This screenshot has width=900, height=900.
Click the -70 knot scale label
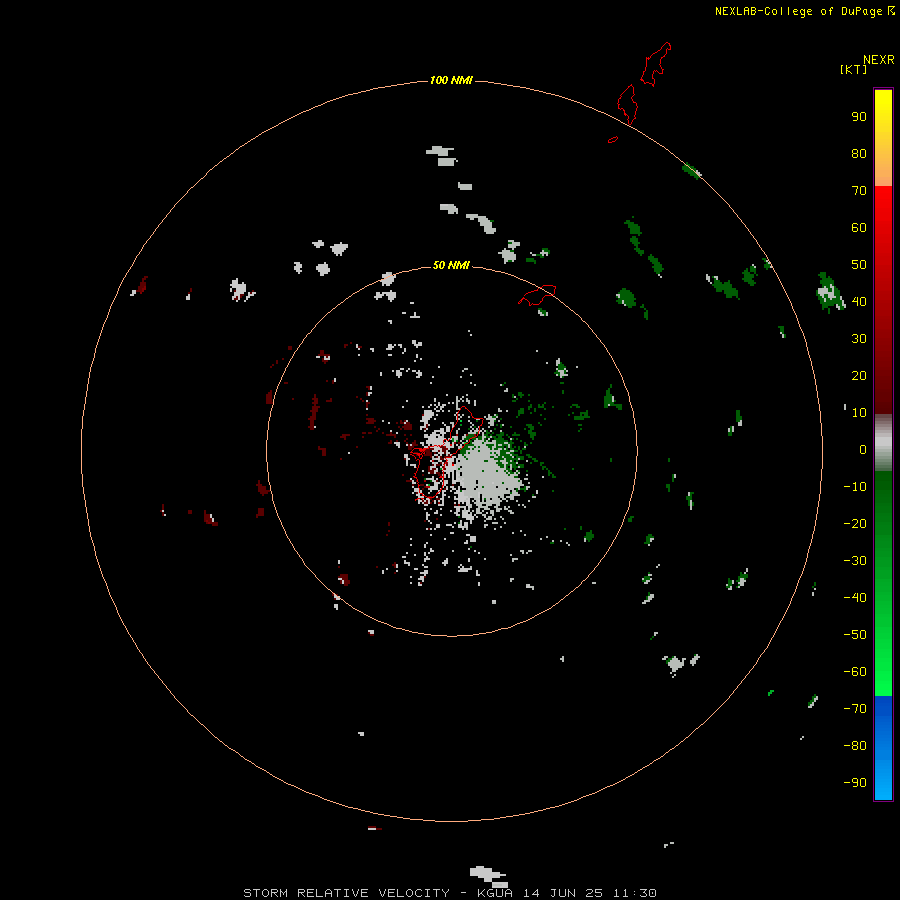pyautogui.click(x=855, y=708)
